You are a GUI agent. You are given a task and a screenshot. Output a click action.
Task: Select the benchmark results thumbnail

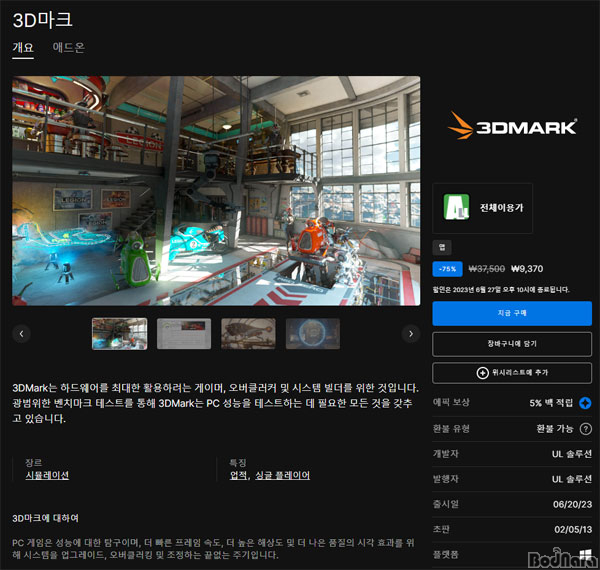pos(184,334)
